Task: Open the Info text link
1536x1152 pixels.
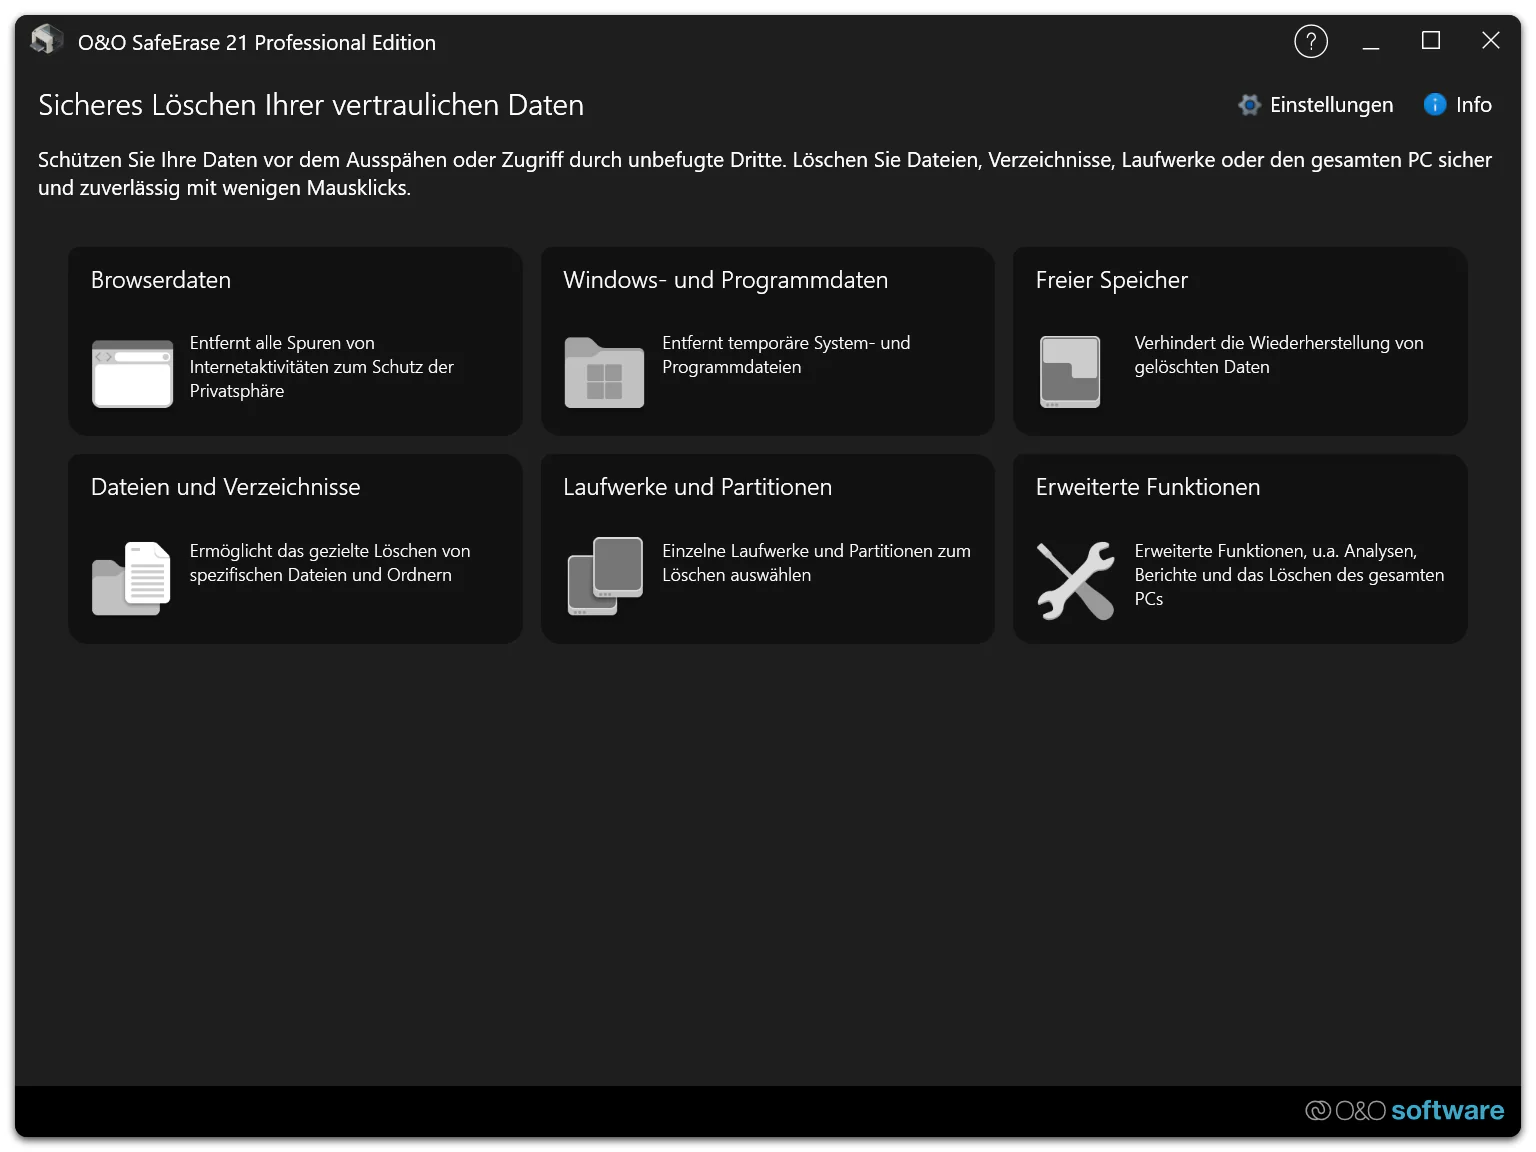Action: point(1473,105)
